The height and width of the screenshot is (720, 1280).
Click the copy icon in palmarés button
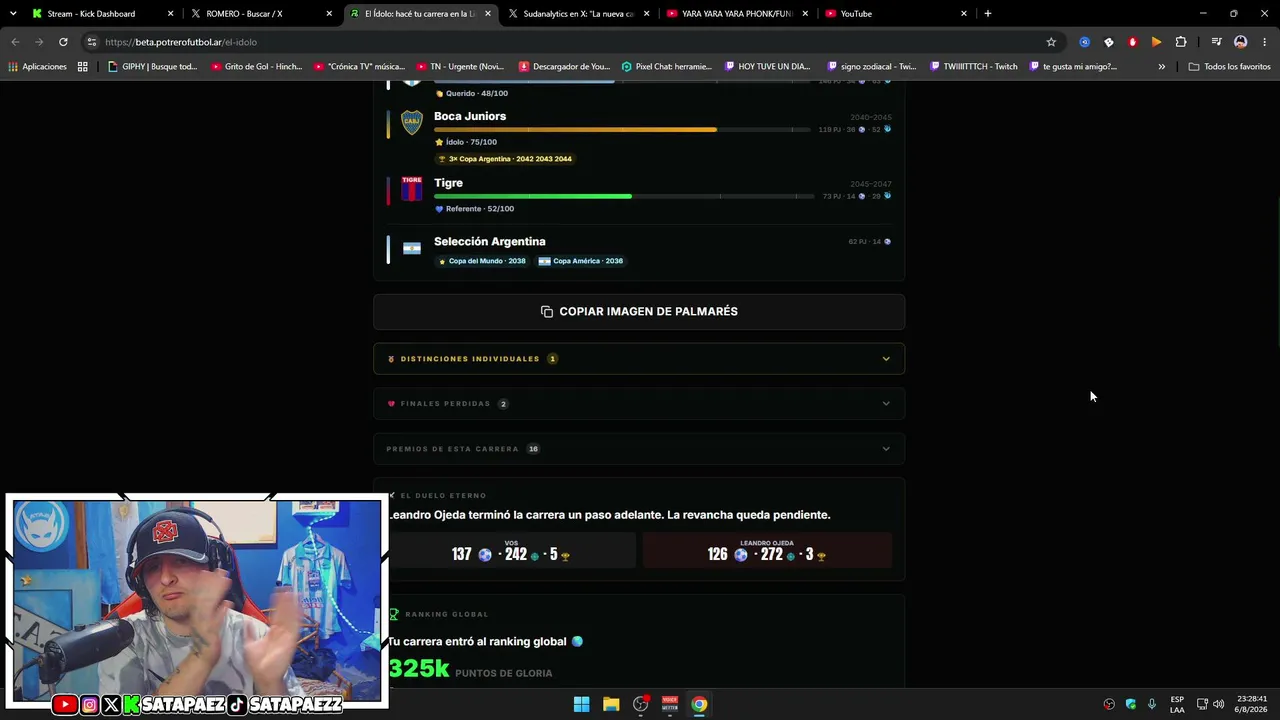547,312
